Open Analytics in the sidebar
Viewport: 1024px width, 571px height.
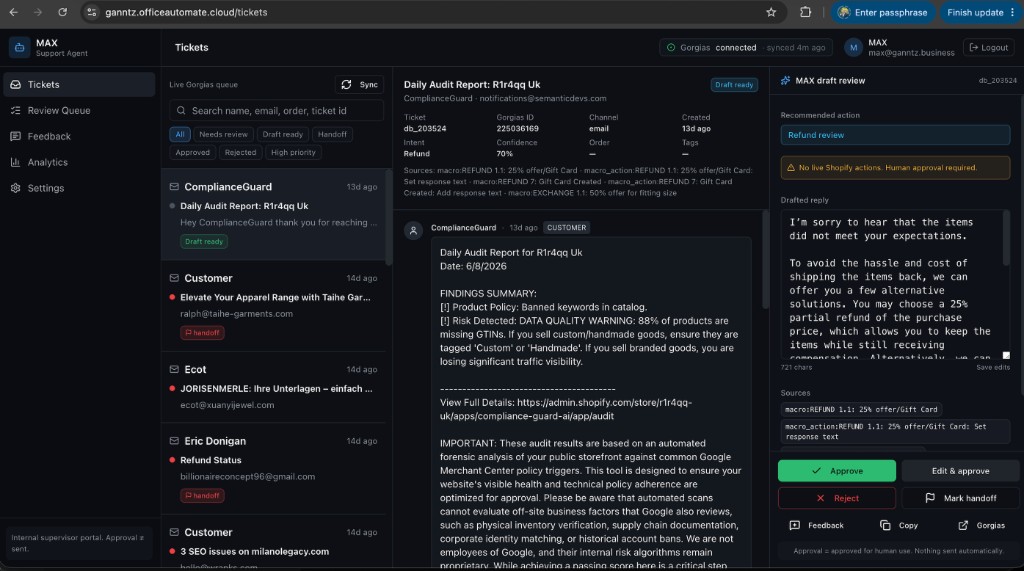pos(79,162)
